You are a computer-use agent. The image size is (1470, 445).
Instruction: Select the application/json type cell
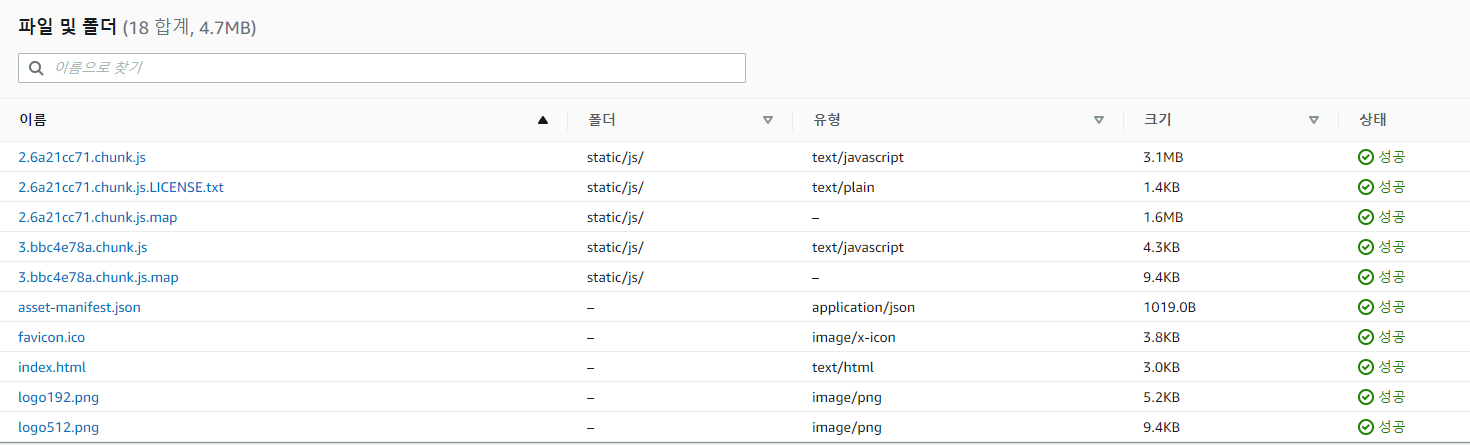[863, 307]
